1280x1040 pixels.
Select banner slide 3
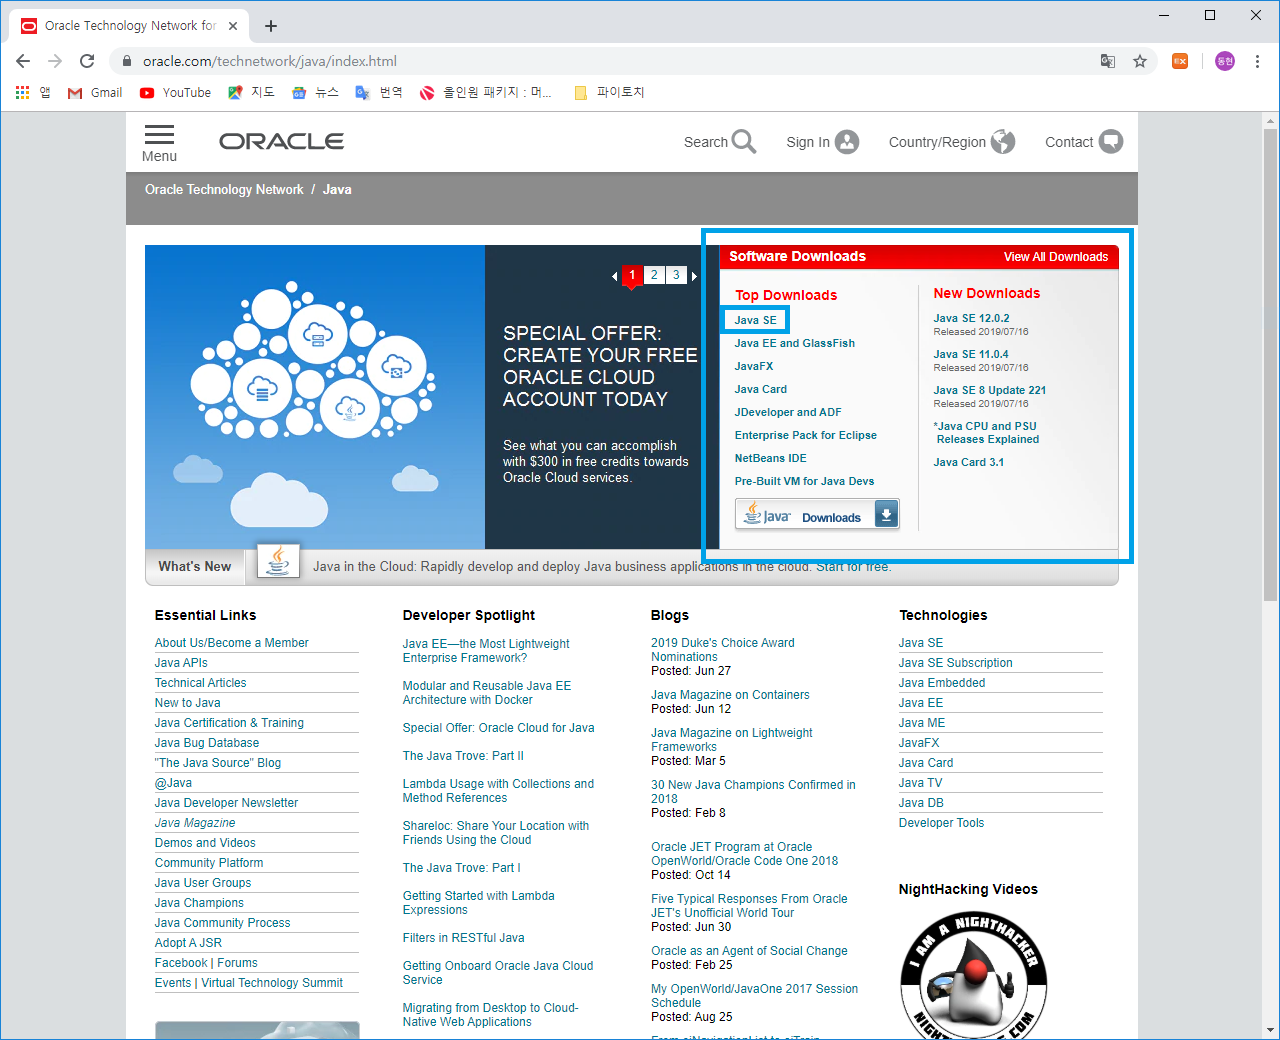[676, 275]
